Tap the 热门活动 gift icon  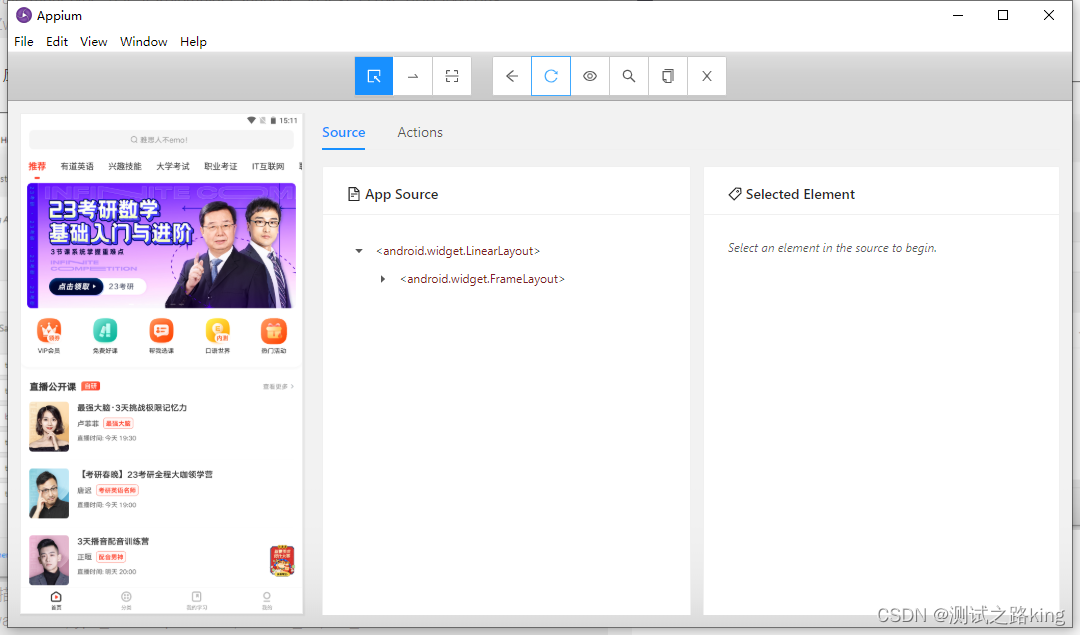[273, 331]
